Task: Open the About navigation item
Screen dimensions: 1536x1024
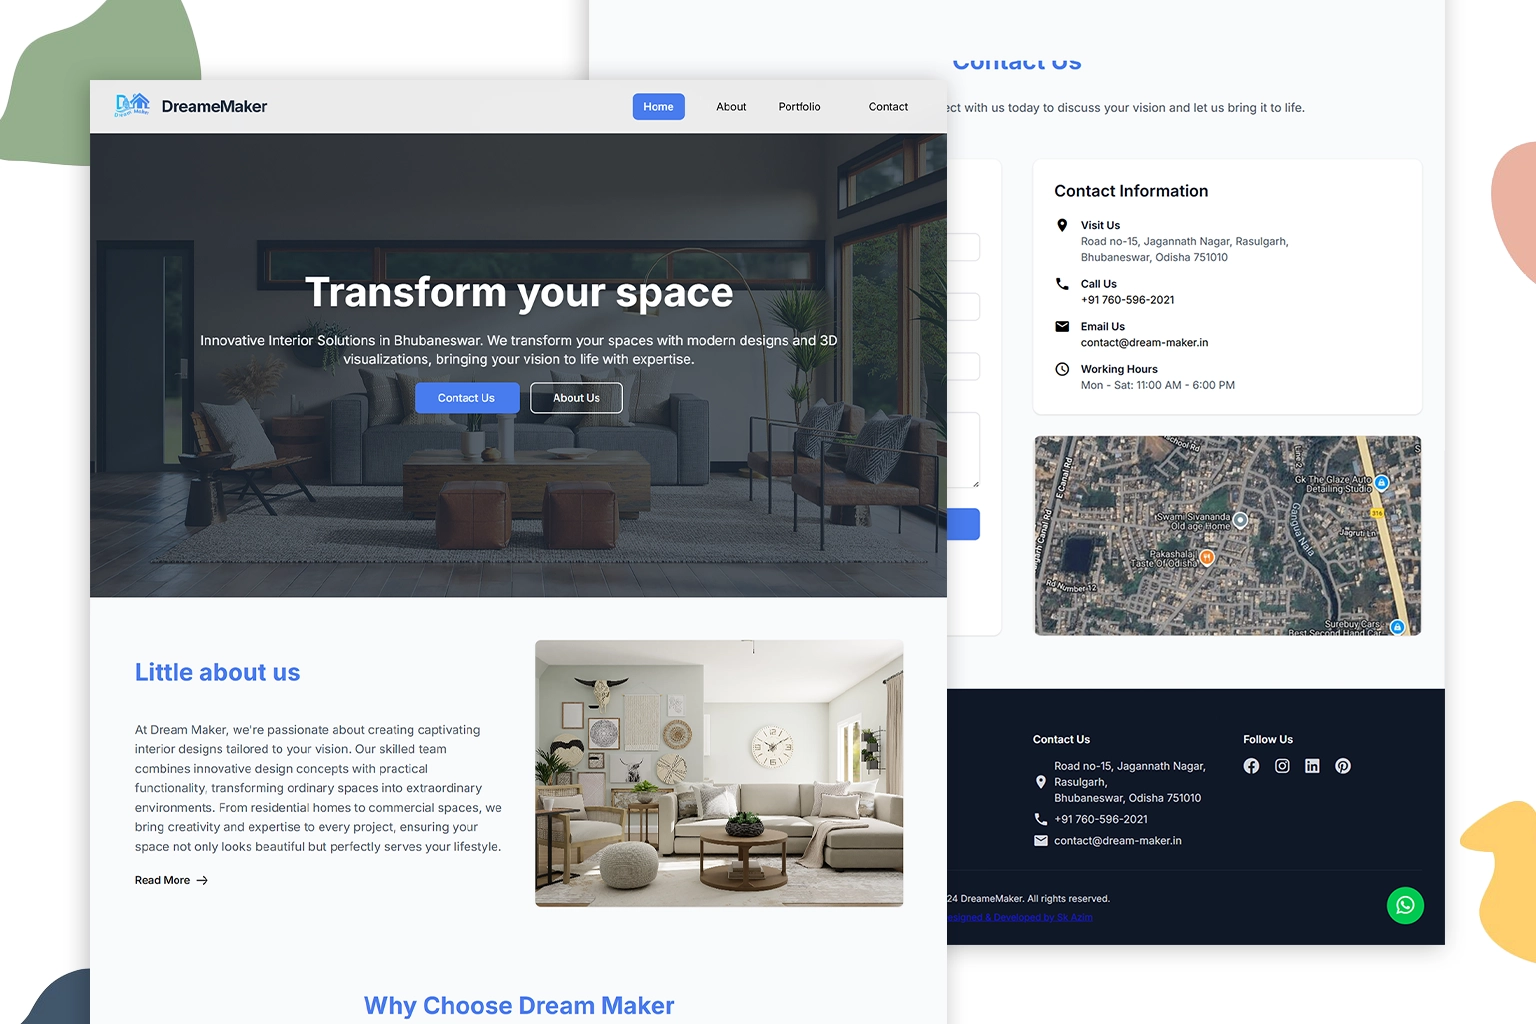Action: point(731,106)
